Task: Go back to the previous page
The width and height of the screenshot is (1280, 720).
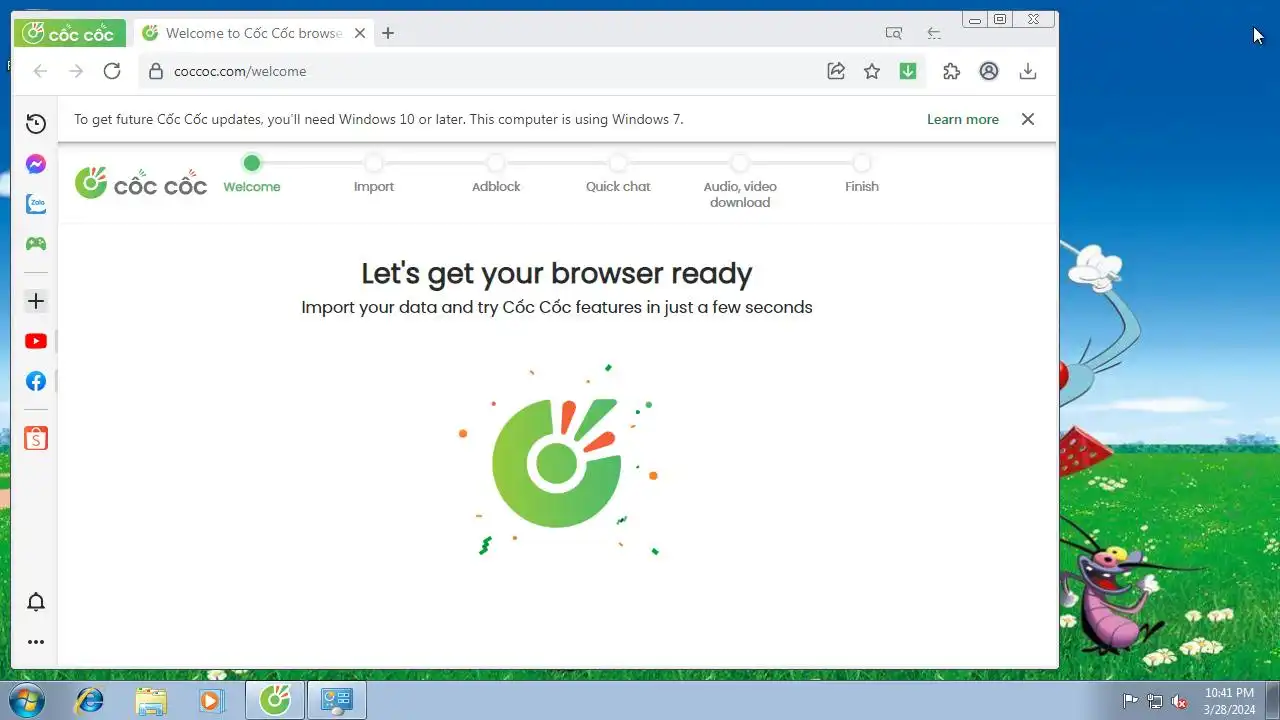Action: (x=40, y=71)
